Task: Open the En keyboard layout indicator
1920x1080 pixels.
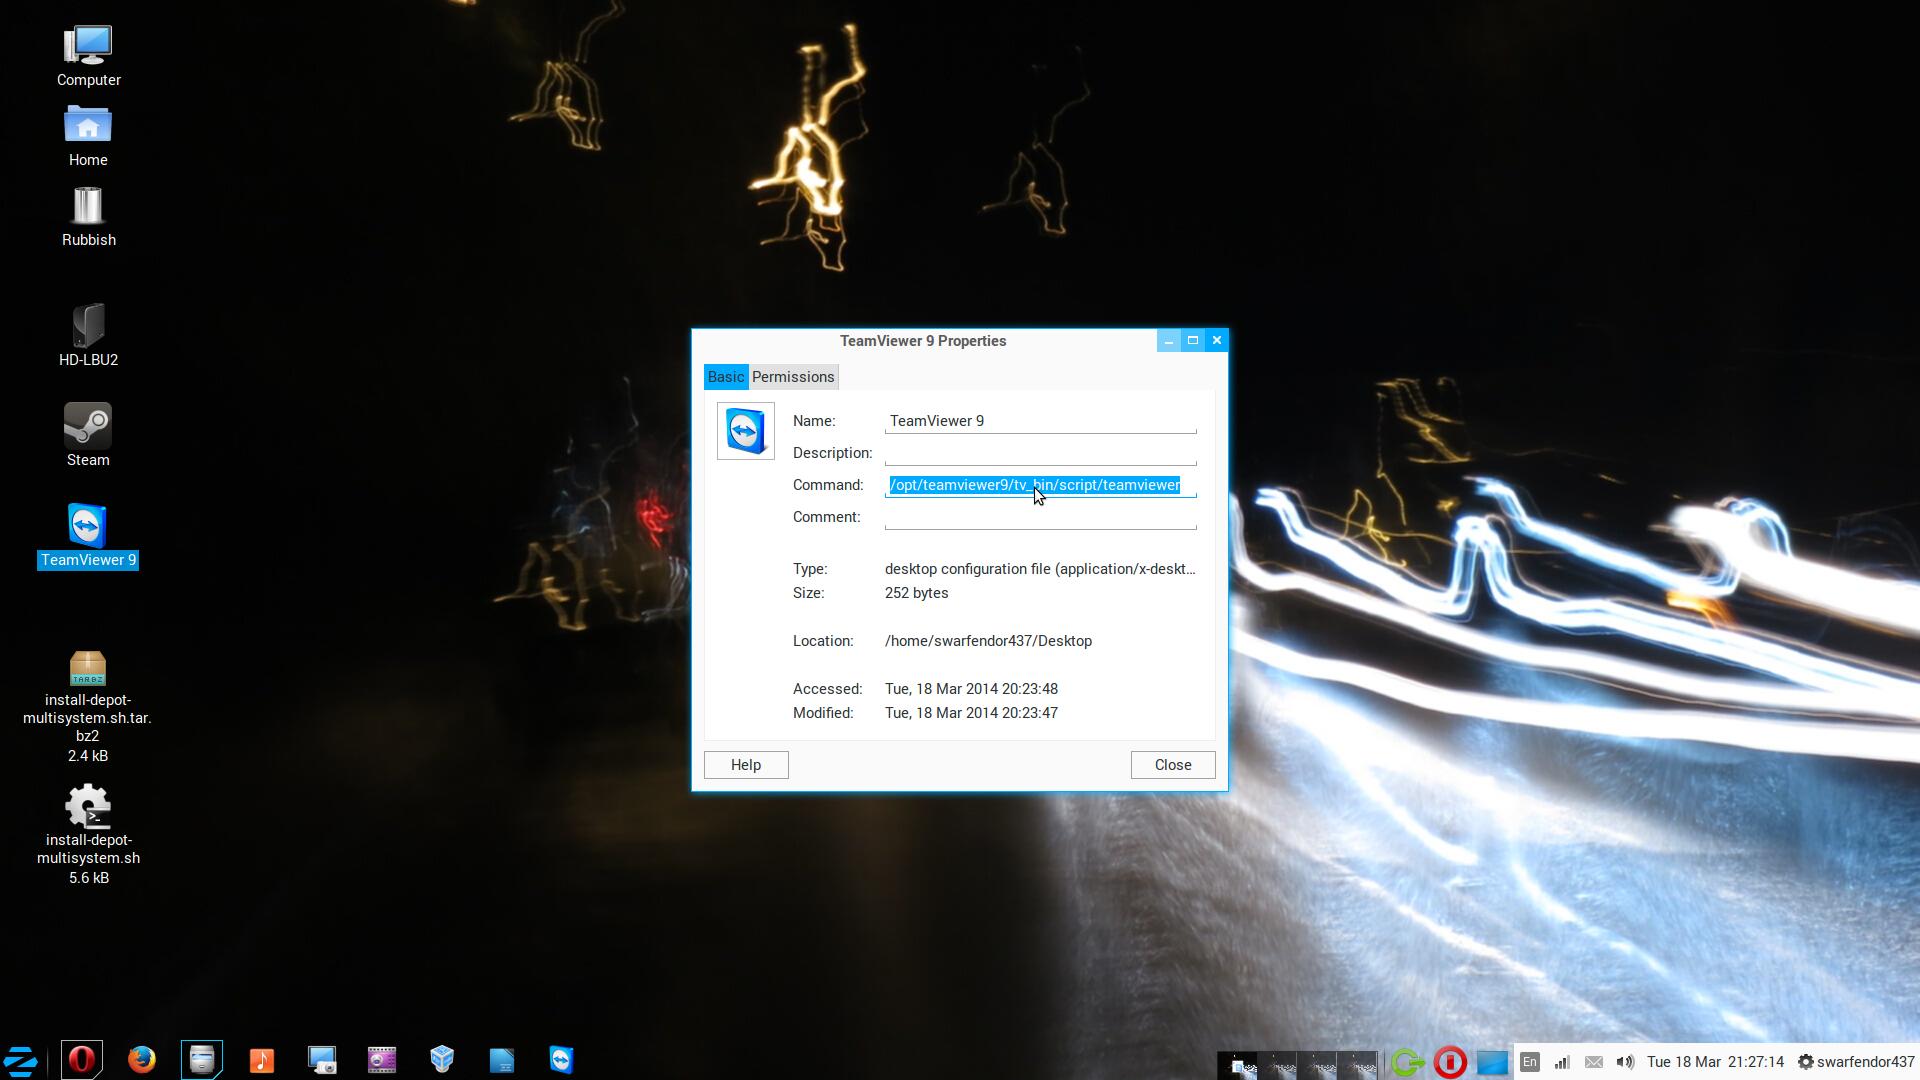Action: (x=1529, y=1062)
